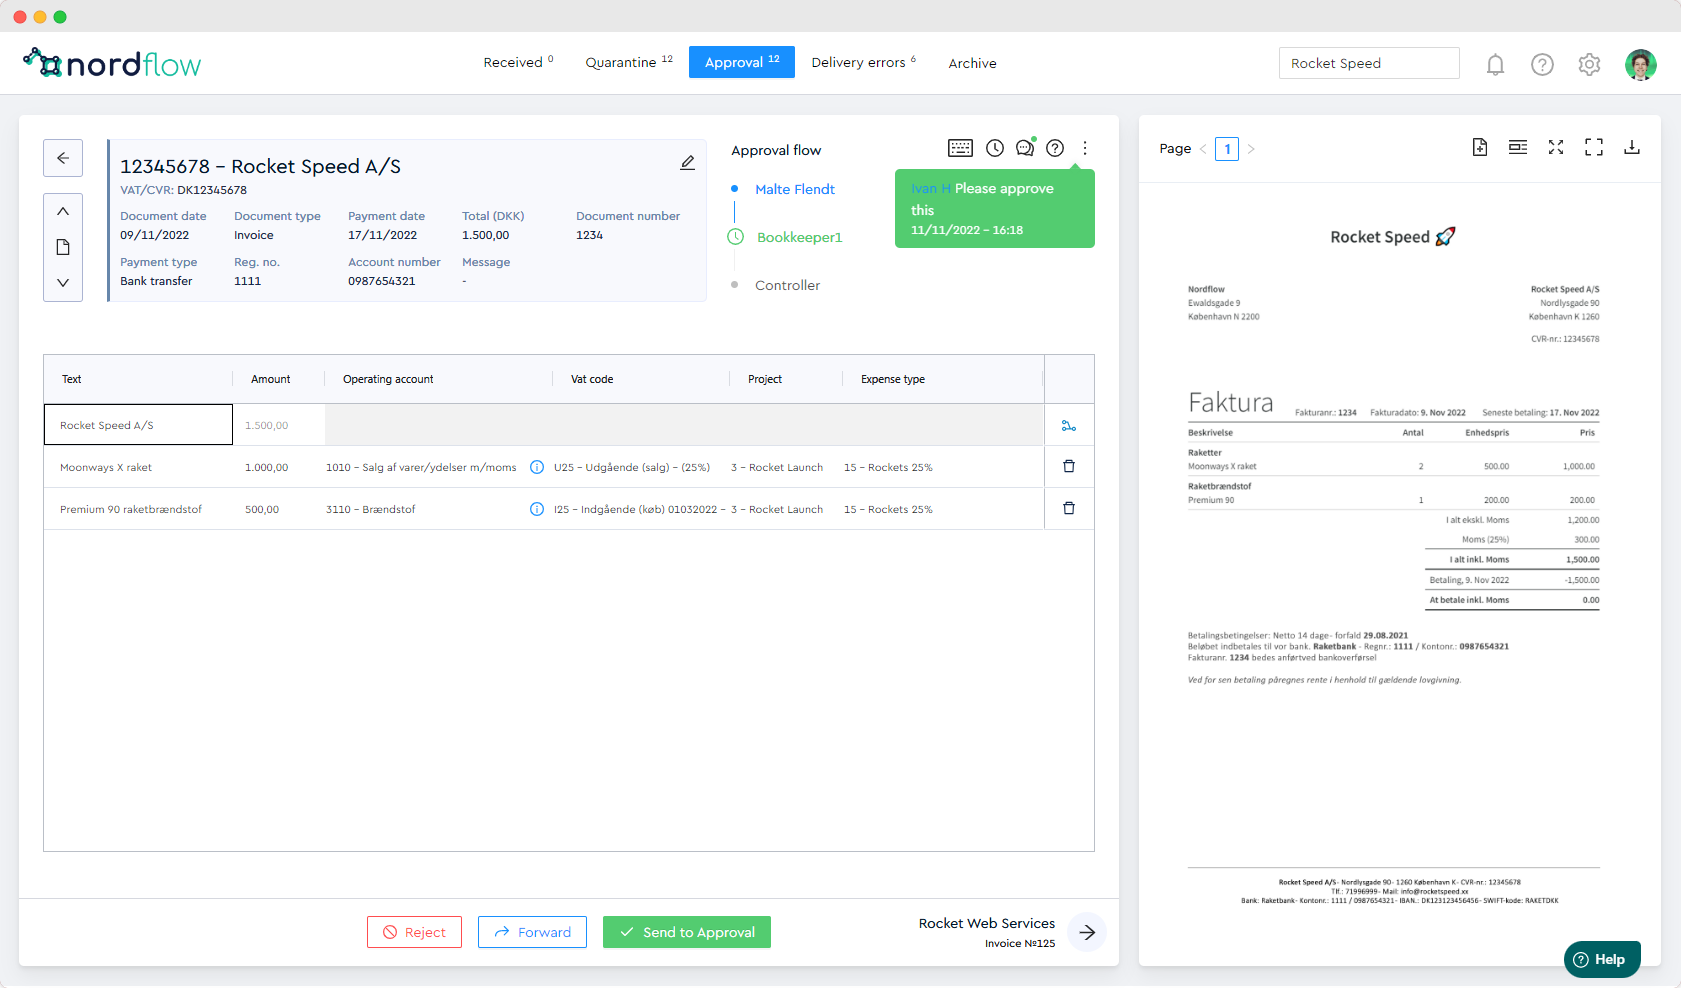Switch to the Quarantine tab
The height and width of the screenshot is (988, 1681).
(629, 63)
